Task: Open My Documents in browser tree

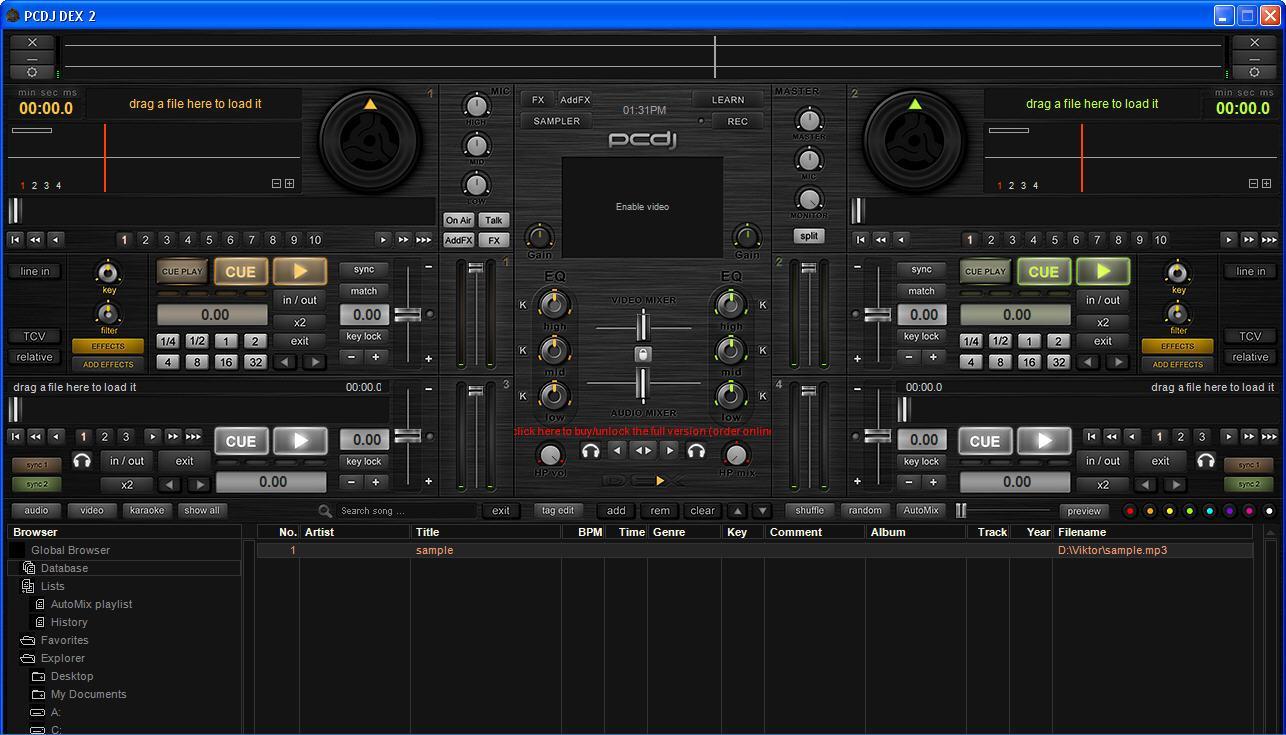Action: [89, 694]
